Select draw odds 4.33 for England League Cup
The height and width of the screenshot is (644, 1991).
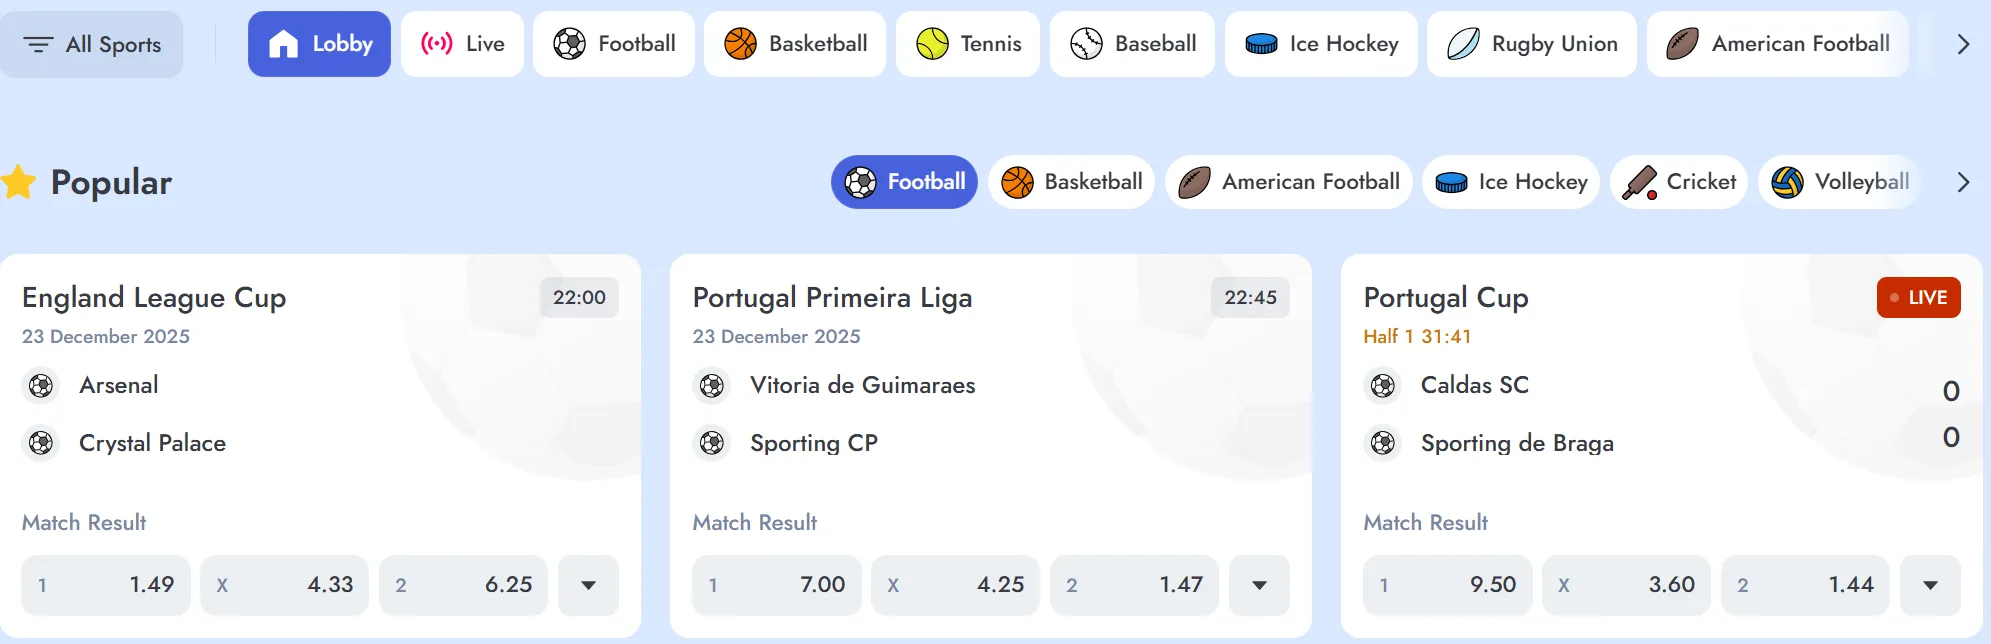(284, 585)
